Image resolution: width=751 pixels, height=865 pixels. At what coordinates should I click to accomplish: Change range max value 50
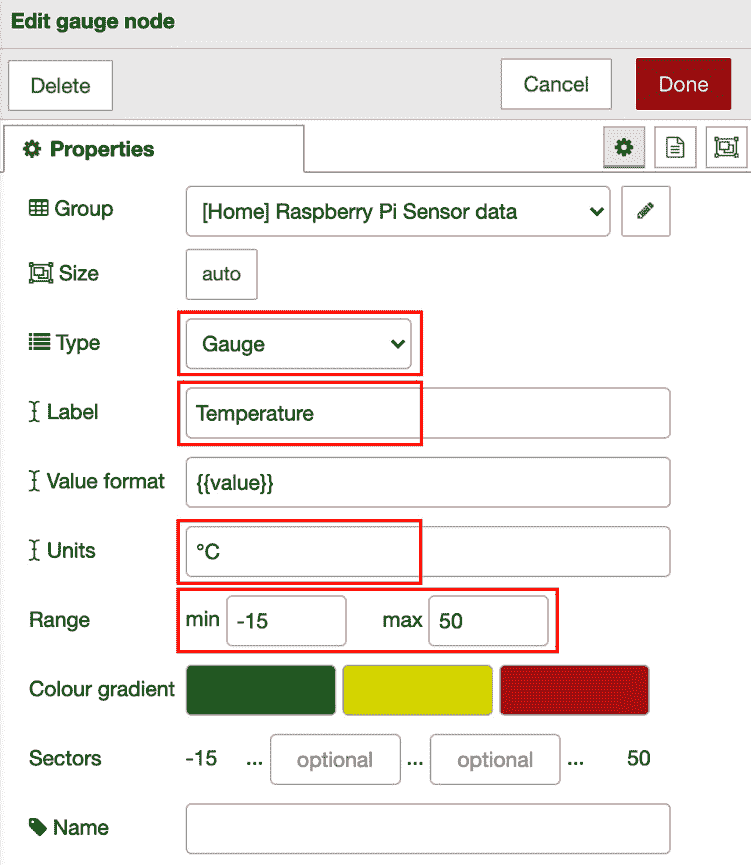tap(488, 621)
